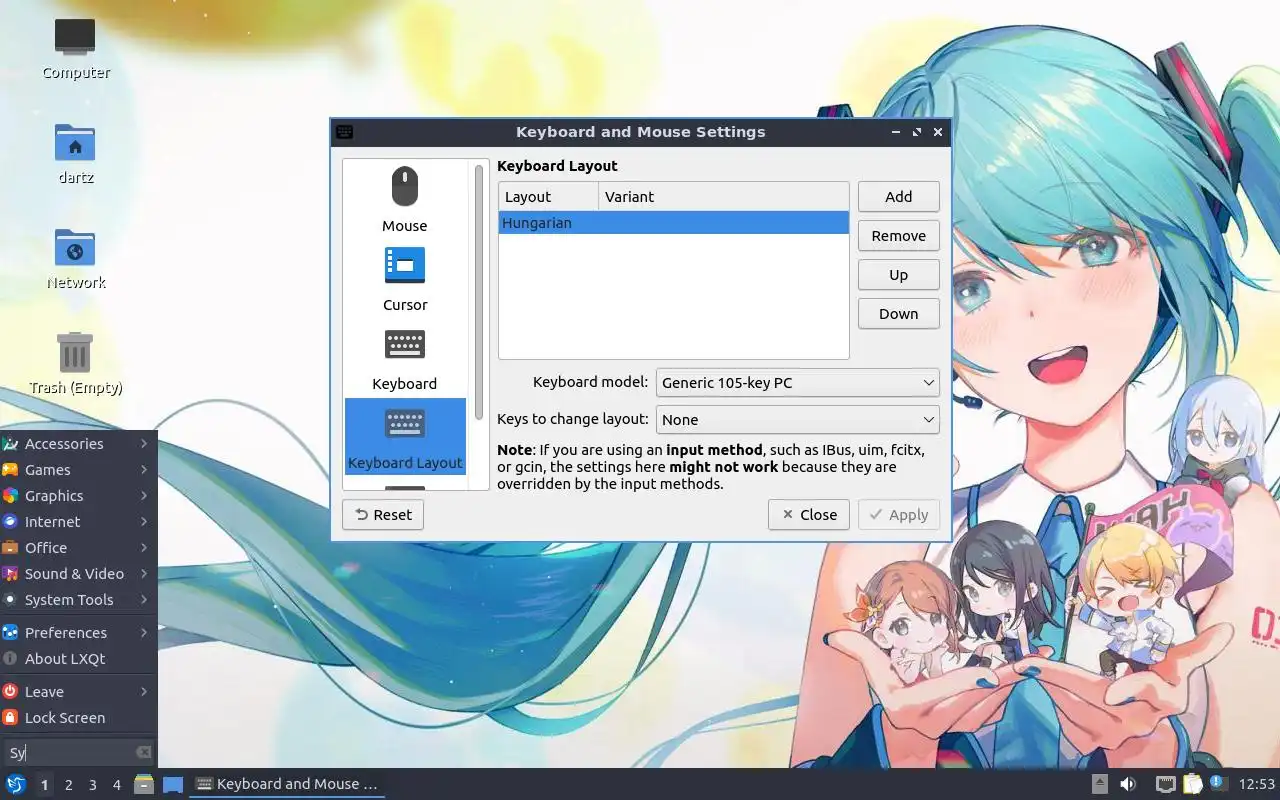Switch to virtual desktop 4
1280x800 pixels.
pos(116,784)
